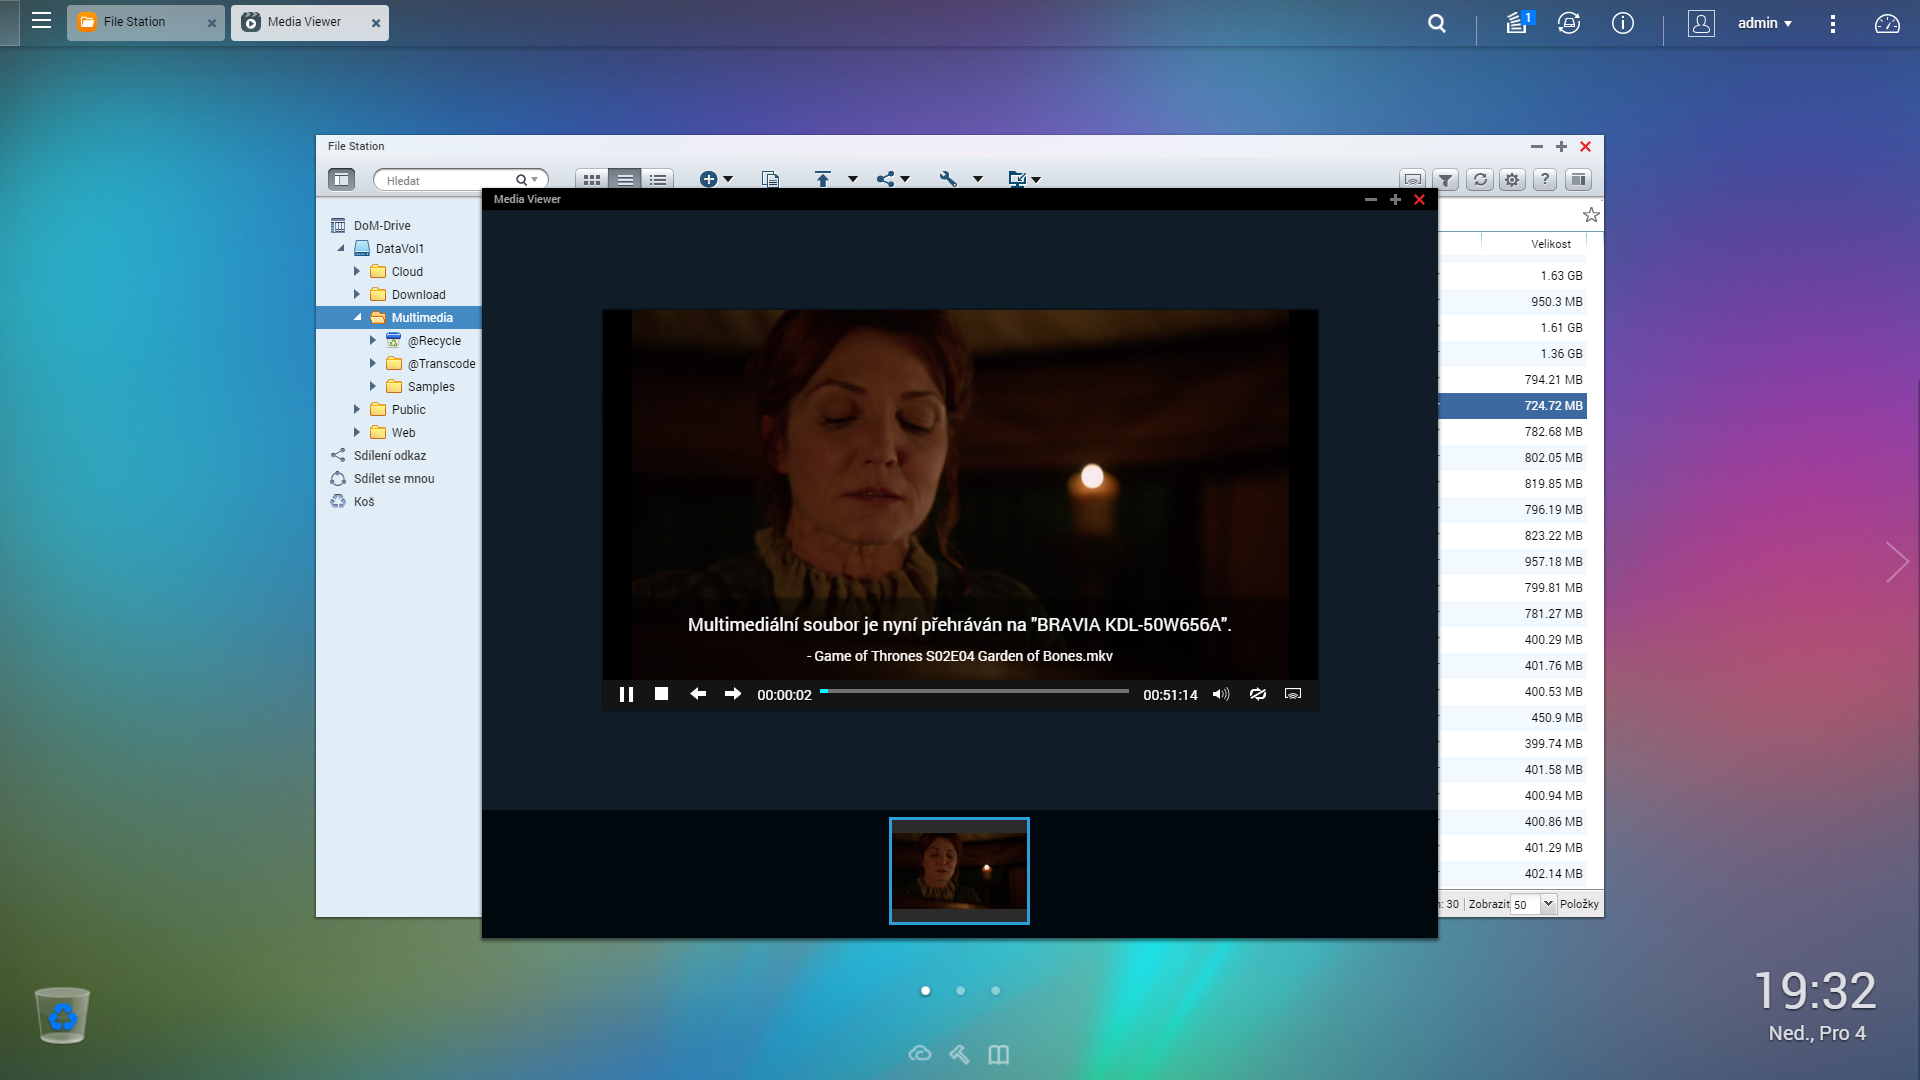This screenshot has width=1920, height=1080.
Task: Select the Media Viewer tab
Action: (304, 22)
